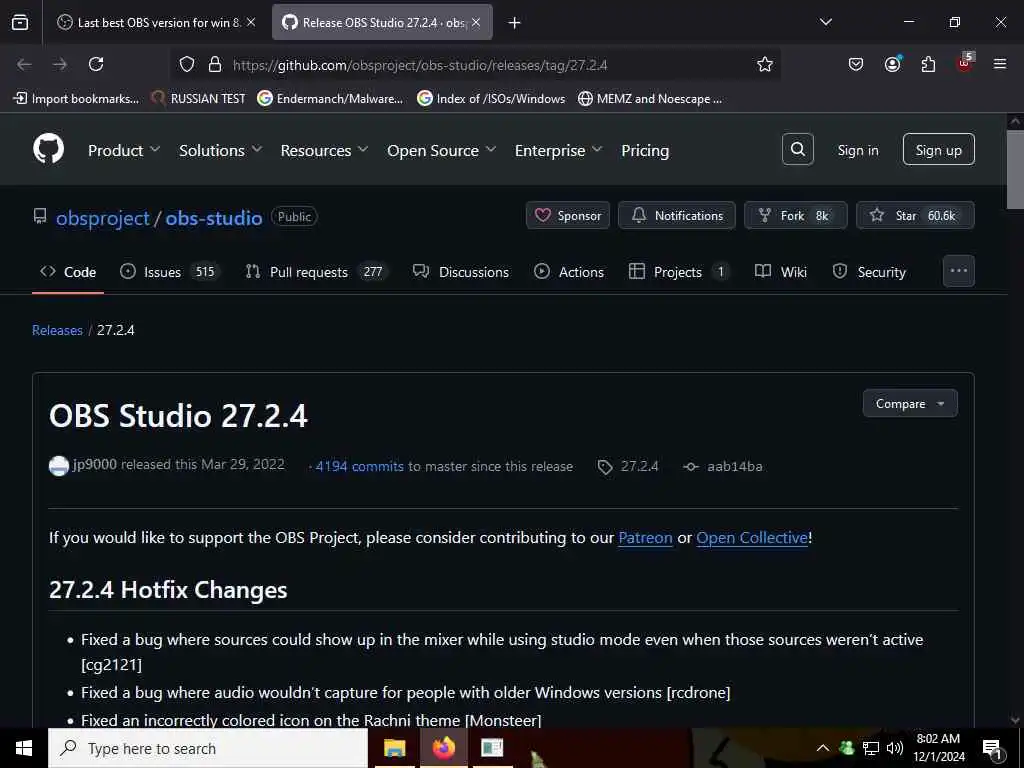Open the Pull requests tab

pyautogui.click(x=317, y=272)
